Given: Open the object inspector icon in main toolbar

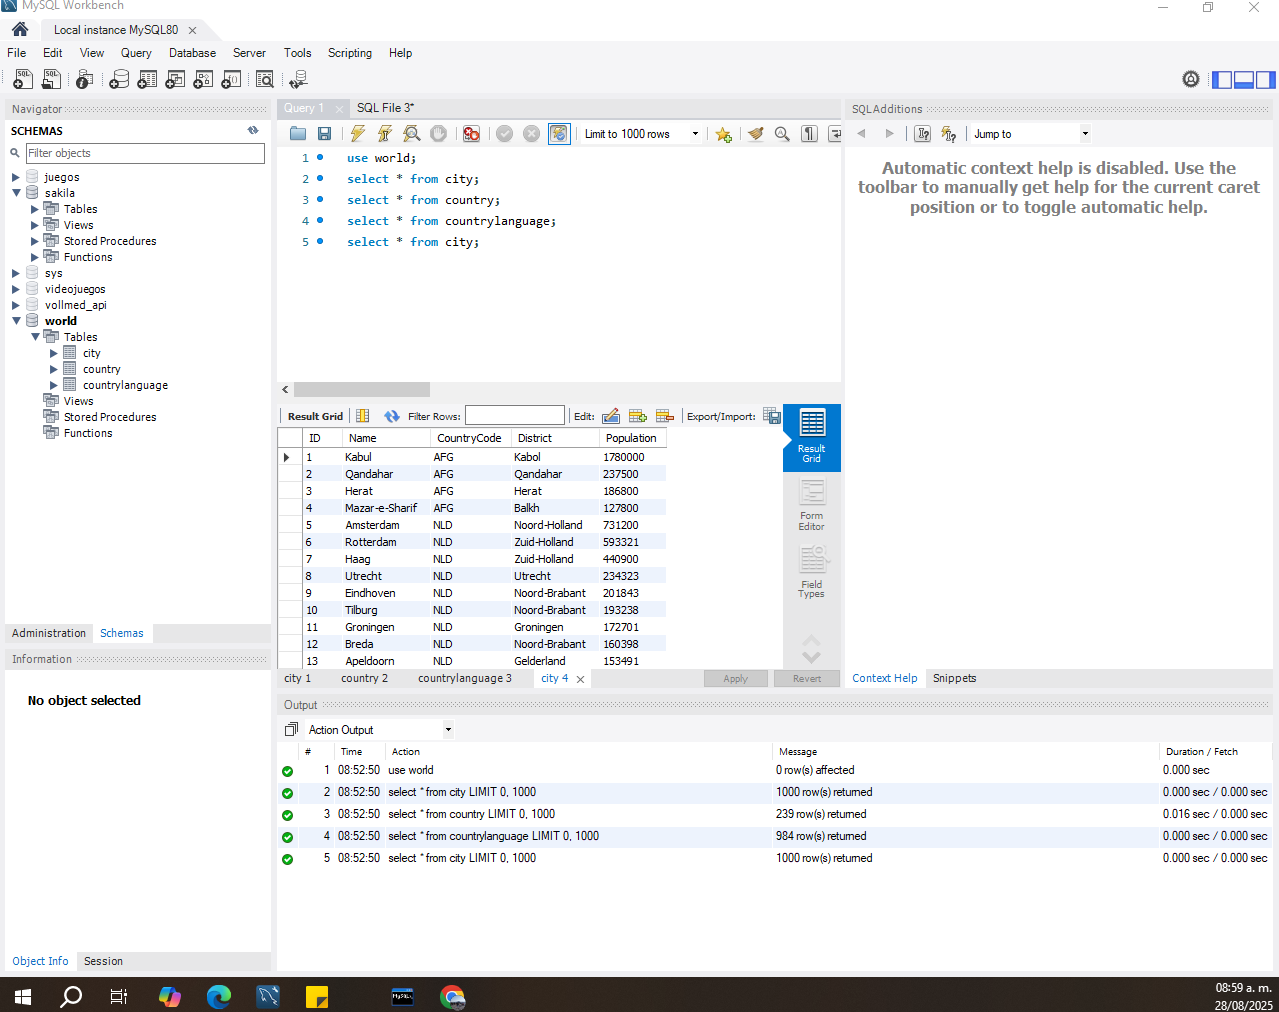Looking at the screenshot, I should [x=84, y=79].
